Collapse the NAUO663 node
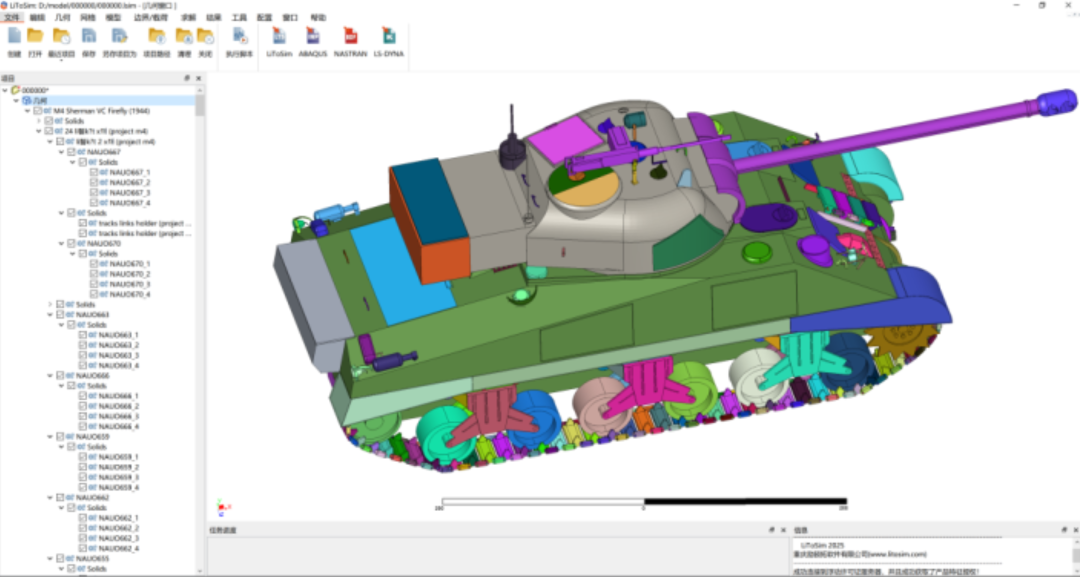The height and width of the screenshot is (577, 1080). [x=50, y=315]
